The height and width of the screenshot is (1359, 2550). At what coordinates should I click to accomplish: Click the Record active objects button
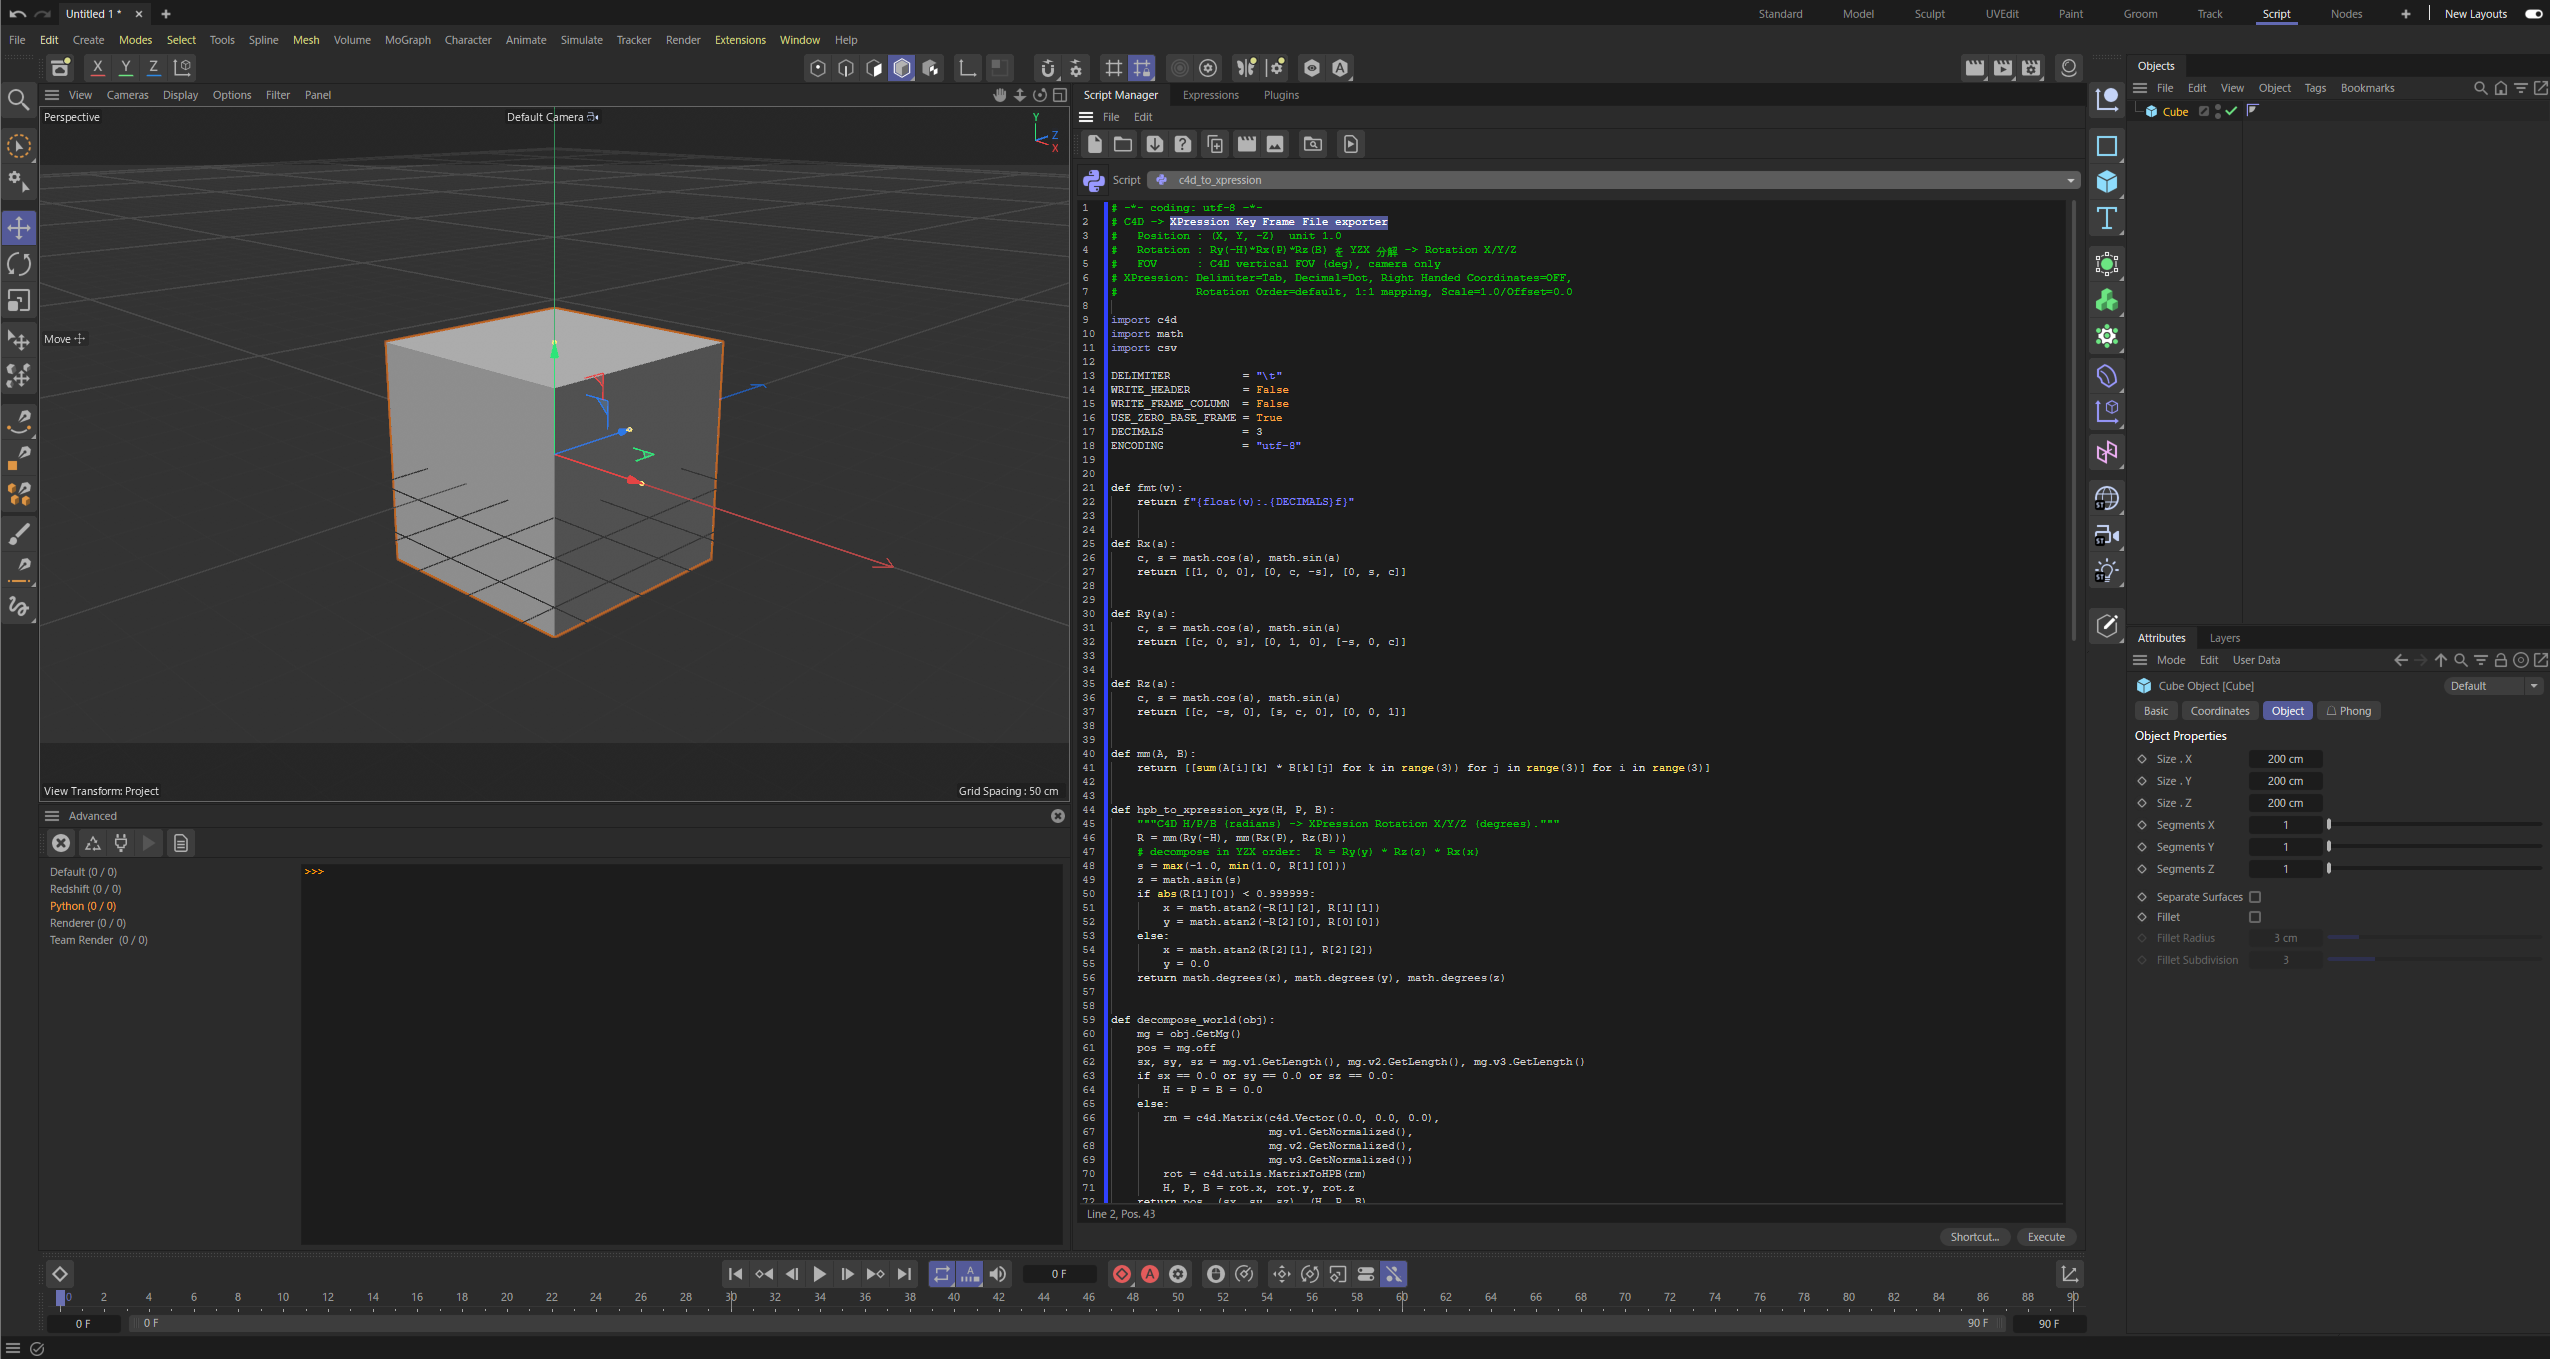point(1122,1274)
